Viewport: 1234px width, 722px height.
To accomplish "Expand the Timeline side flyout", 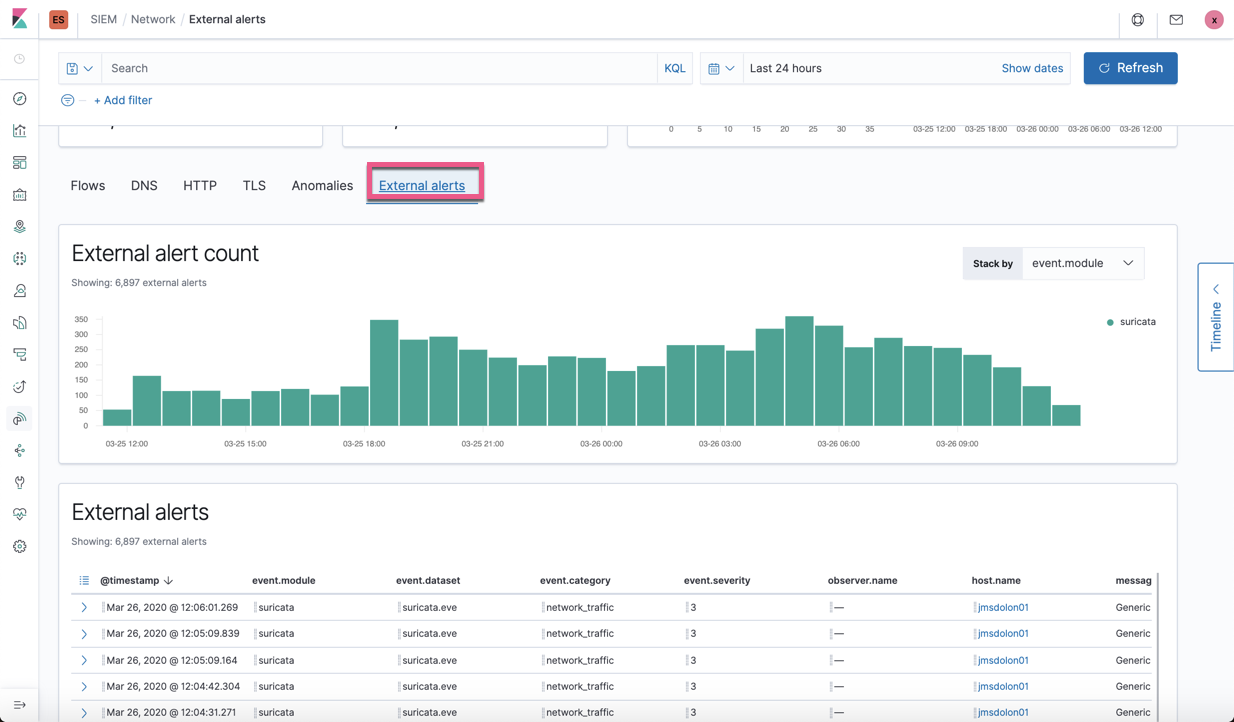I will [1216, 317].
